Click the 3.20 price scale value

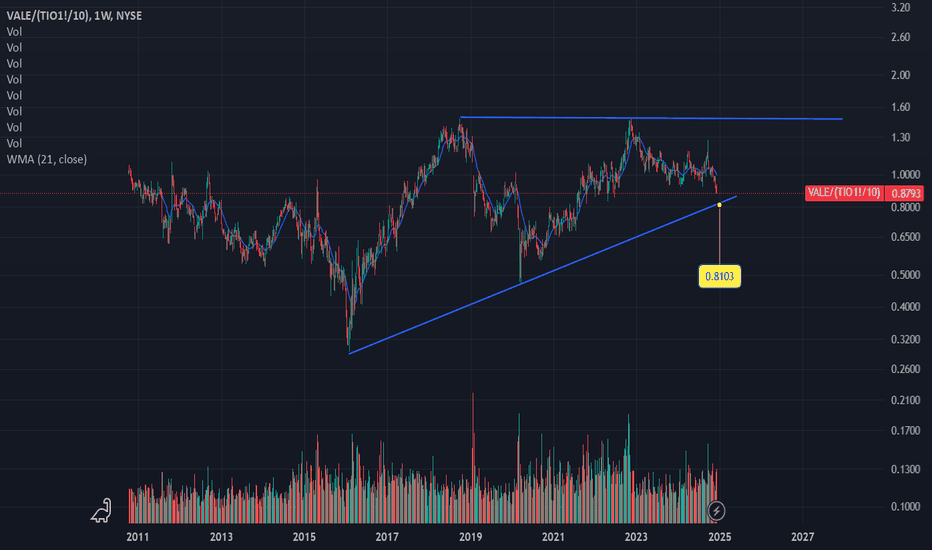900,8
